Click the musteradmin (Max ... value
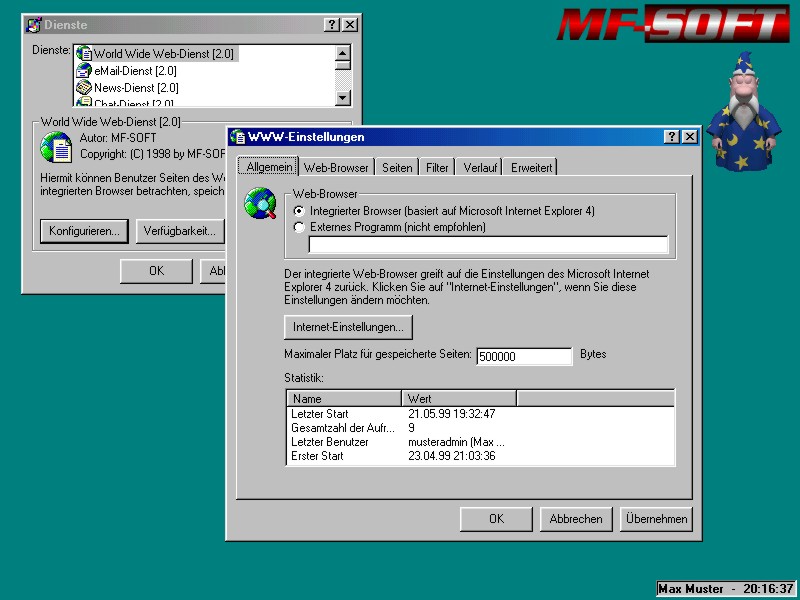The height and width of the screenshot is (600, 800). (x=456, y=442)
